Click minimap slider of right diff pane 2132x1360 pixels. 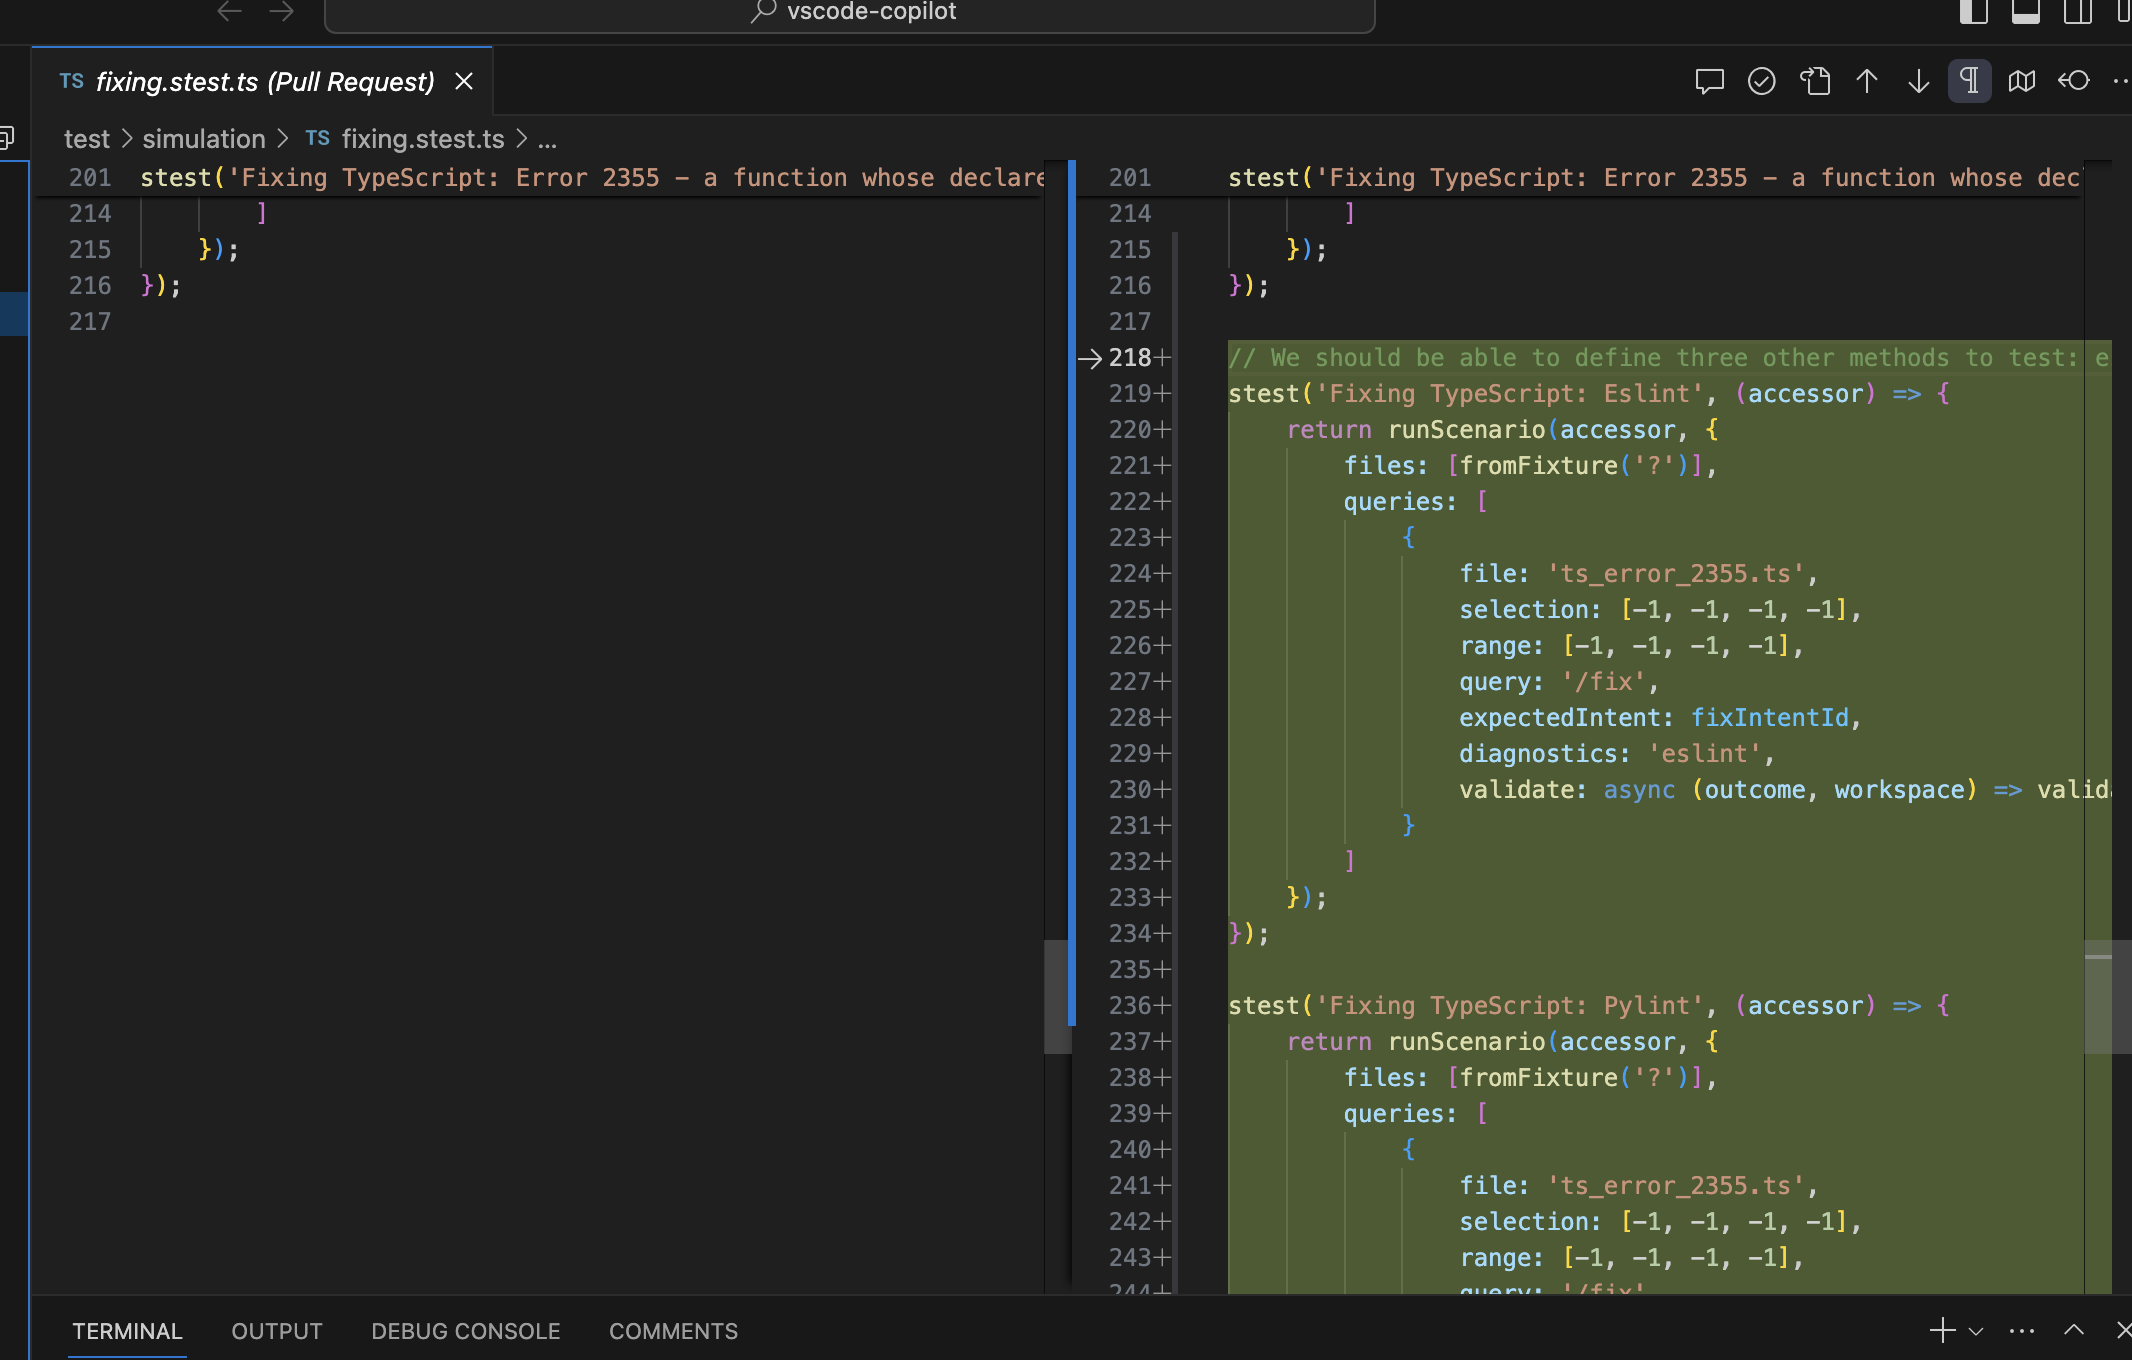tap(2108, 996)
